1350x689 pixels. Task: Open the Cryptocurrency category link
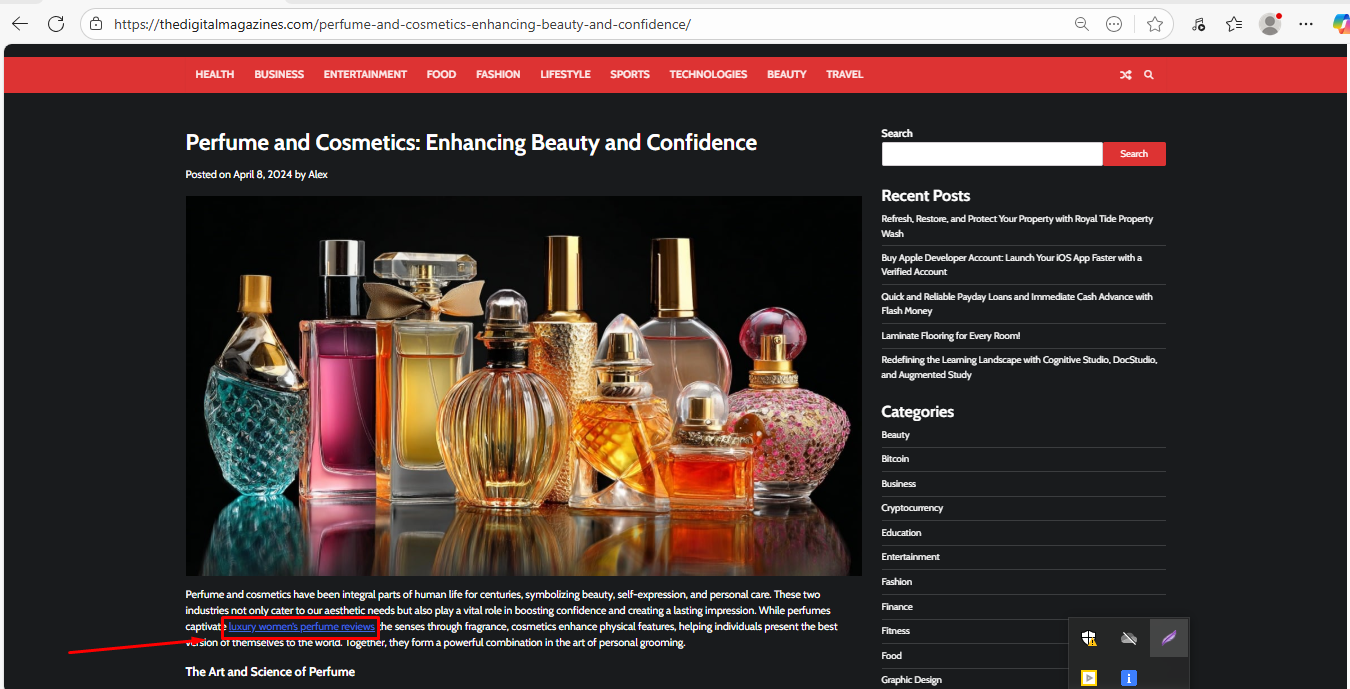click(912, 508)
